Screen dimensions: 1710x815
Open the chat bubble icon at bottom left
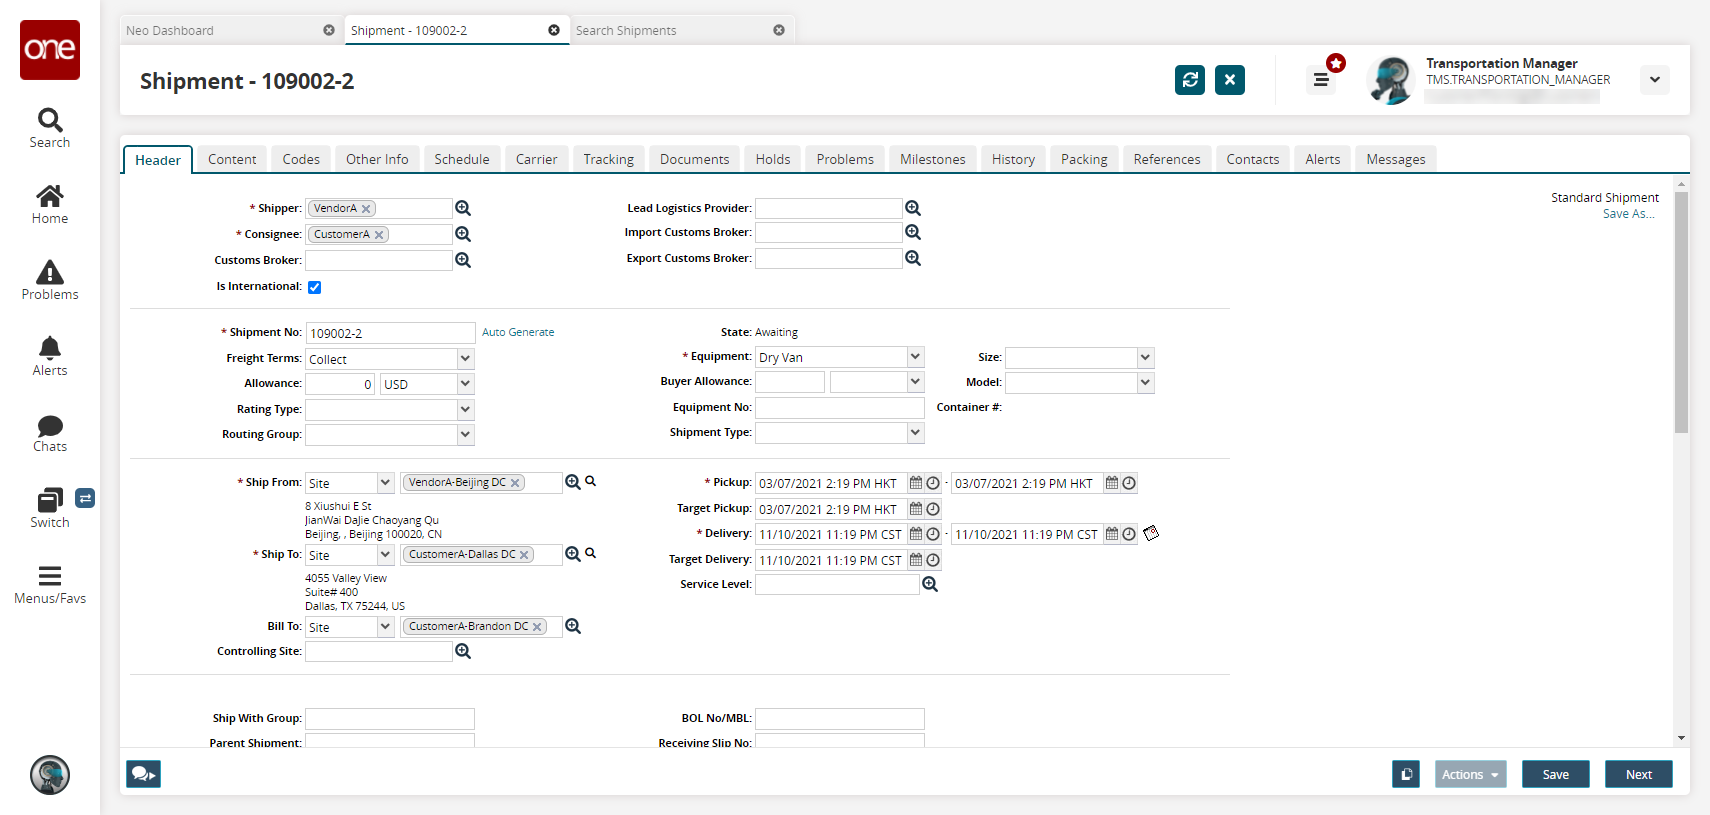(x=143, y=774)
